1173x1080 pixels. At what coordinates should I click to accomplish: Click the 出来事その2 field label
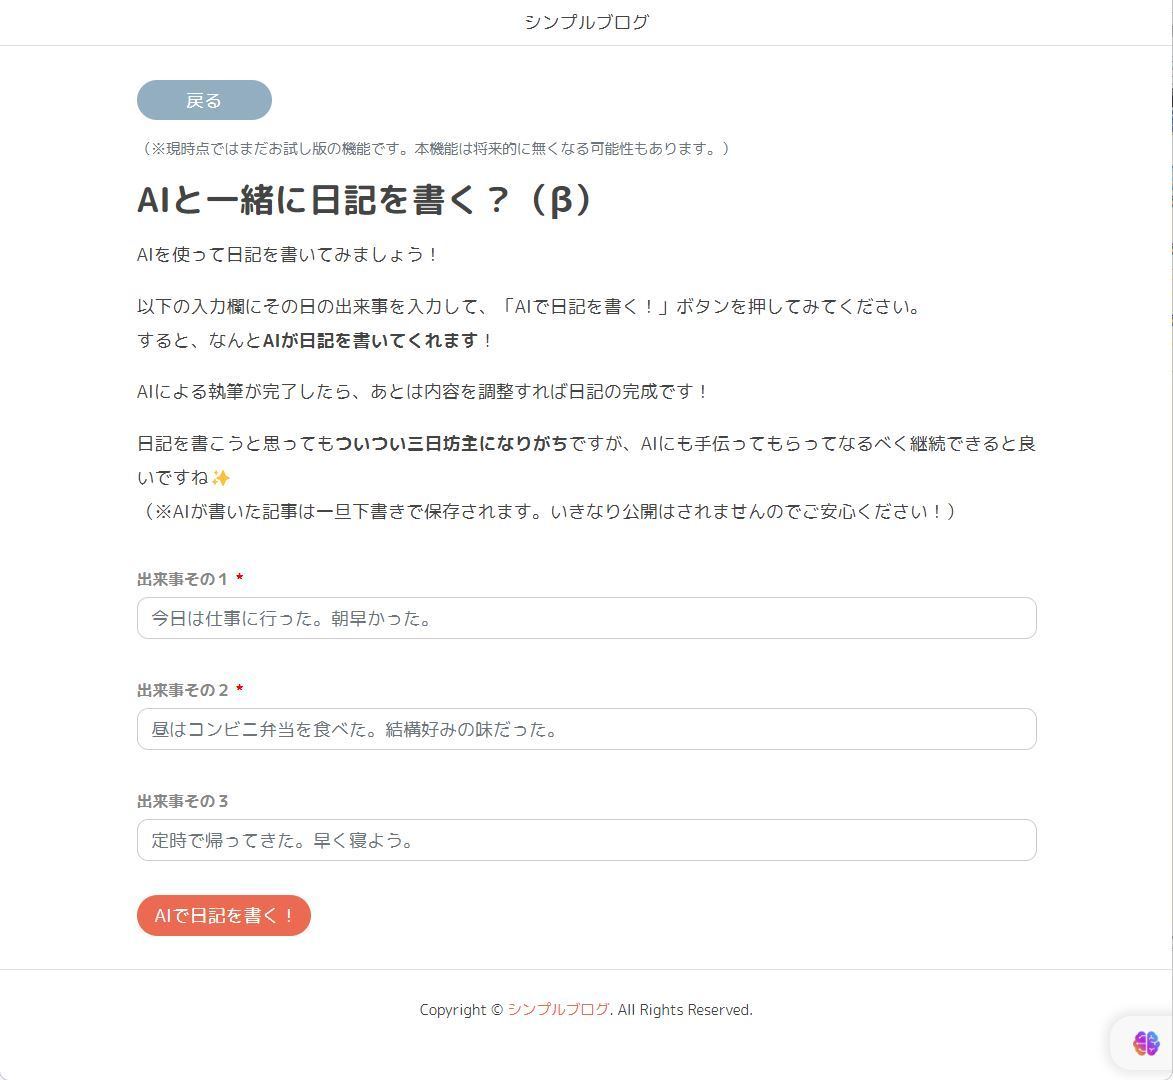182,690
